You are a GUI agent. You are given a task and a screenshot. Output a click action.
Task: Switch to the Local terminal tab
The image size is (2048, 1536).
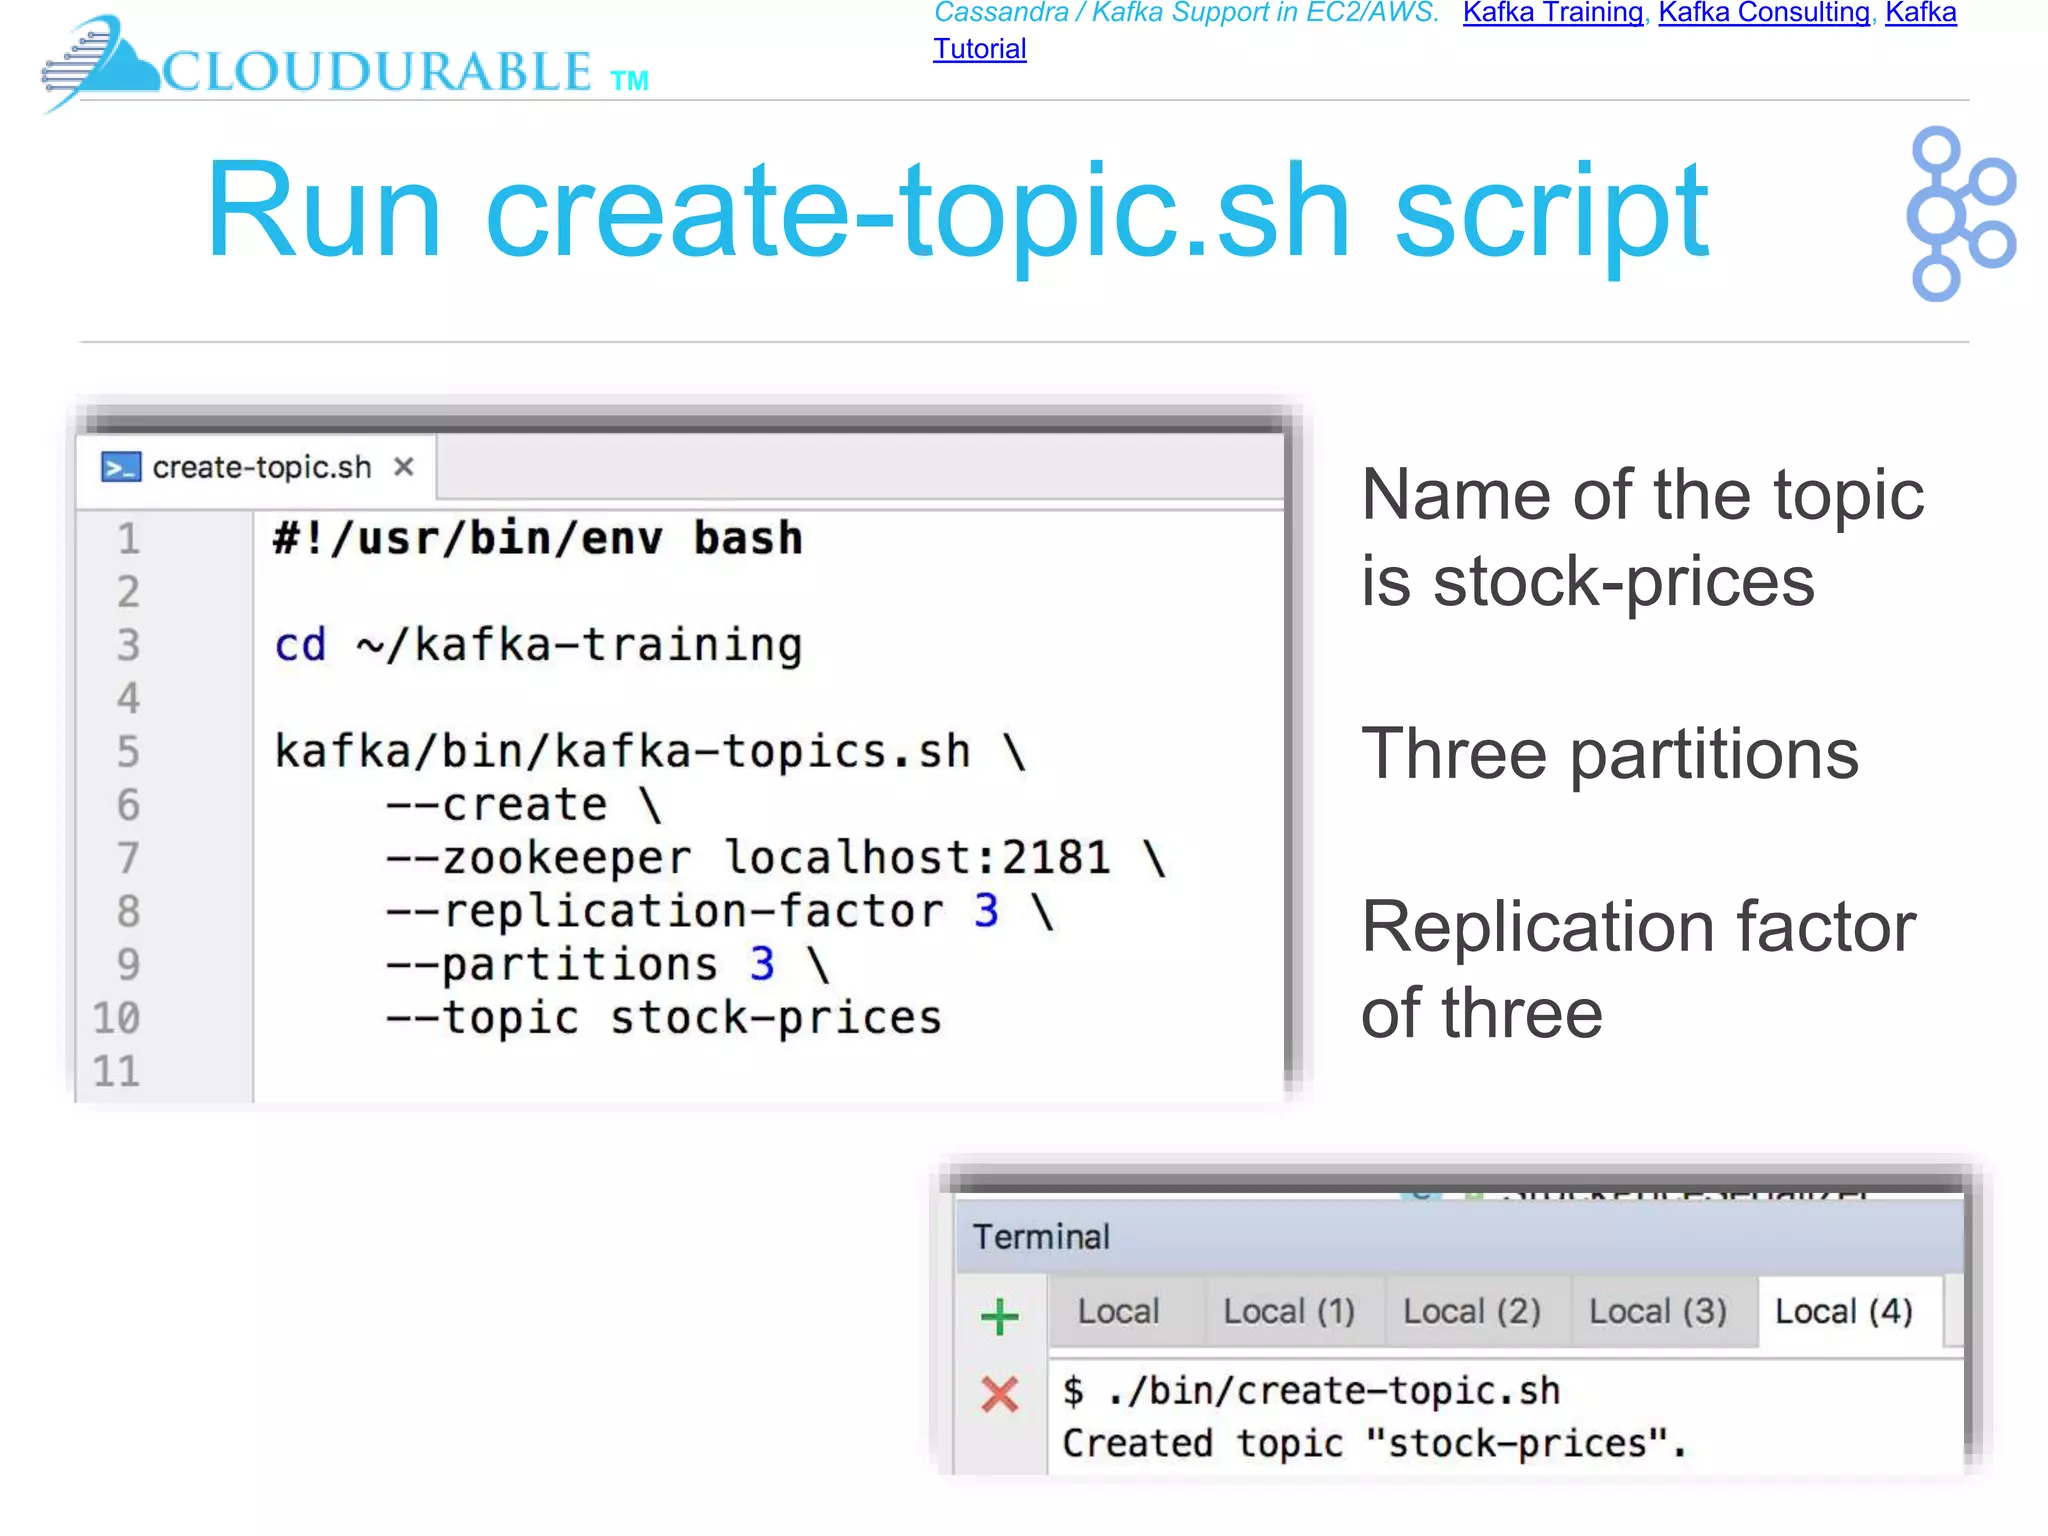click(1118, 1311)
